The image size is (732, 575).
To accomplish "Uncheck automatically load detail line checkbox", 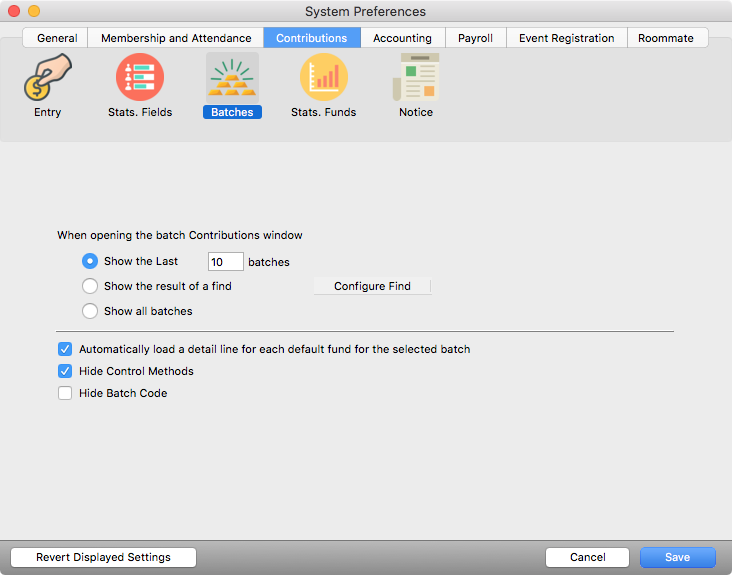I will click(x=65, y=350).
